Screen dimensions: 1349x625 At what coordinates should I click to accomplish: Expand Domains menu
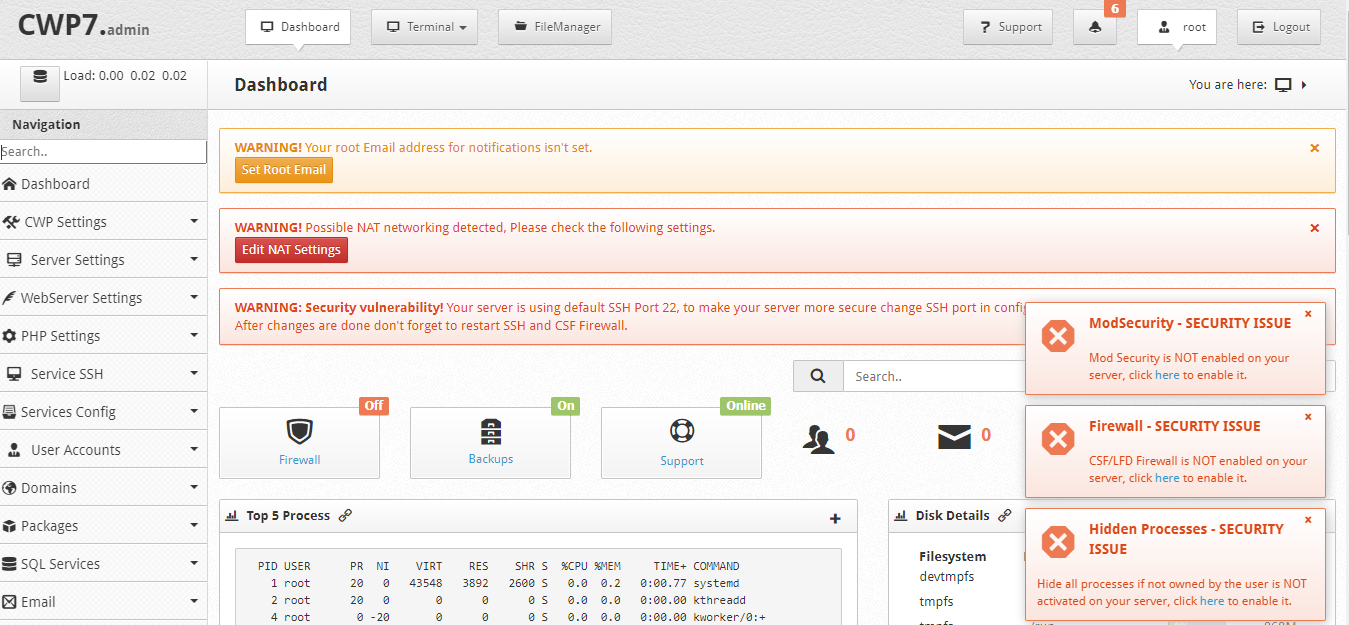104,488
